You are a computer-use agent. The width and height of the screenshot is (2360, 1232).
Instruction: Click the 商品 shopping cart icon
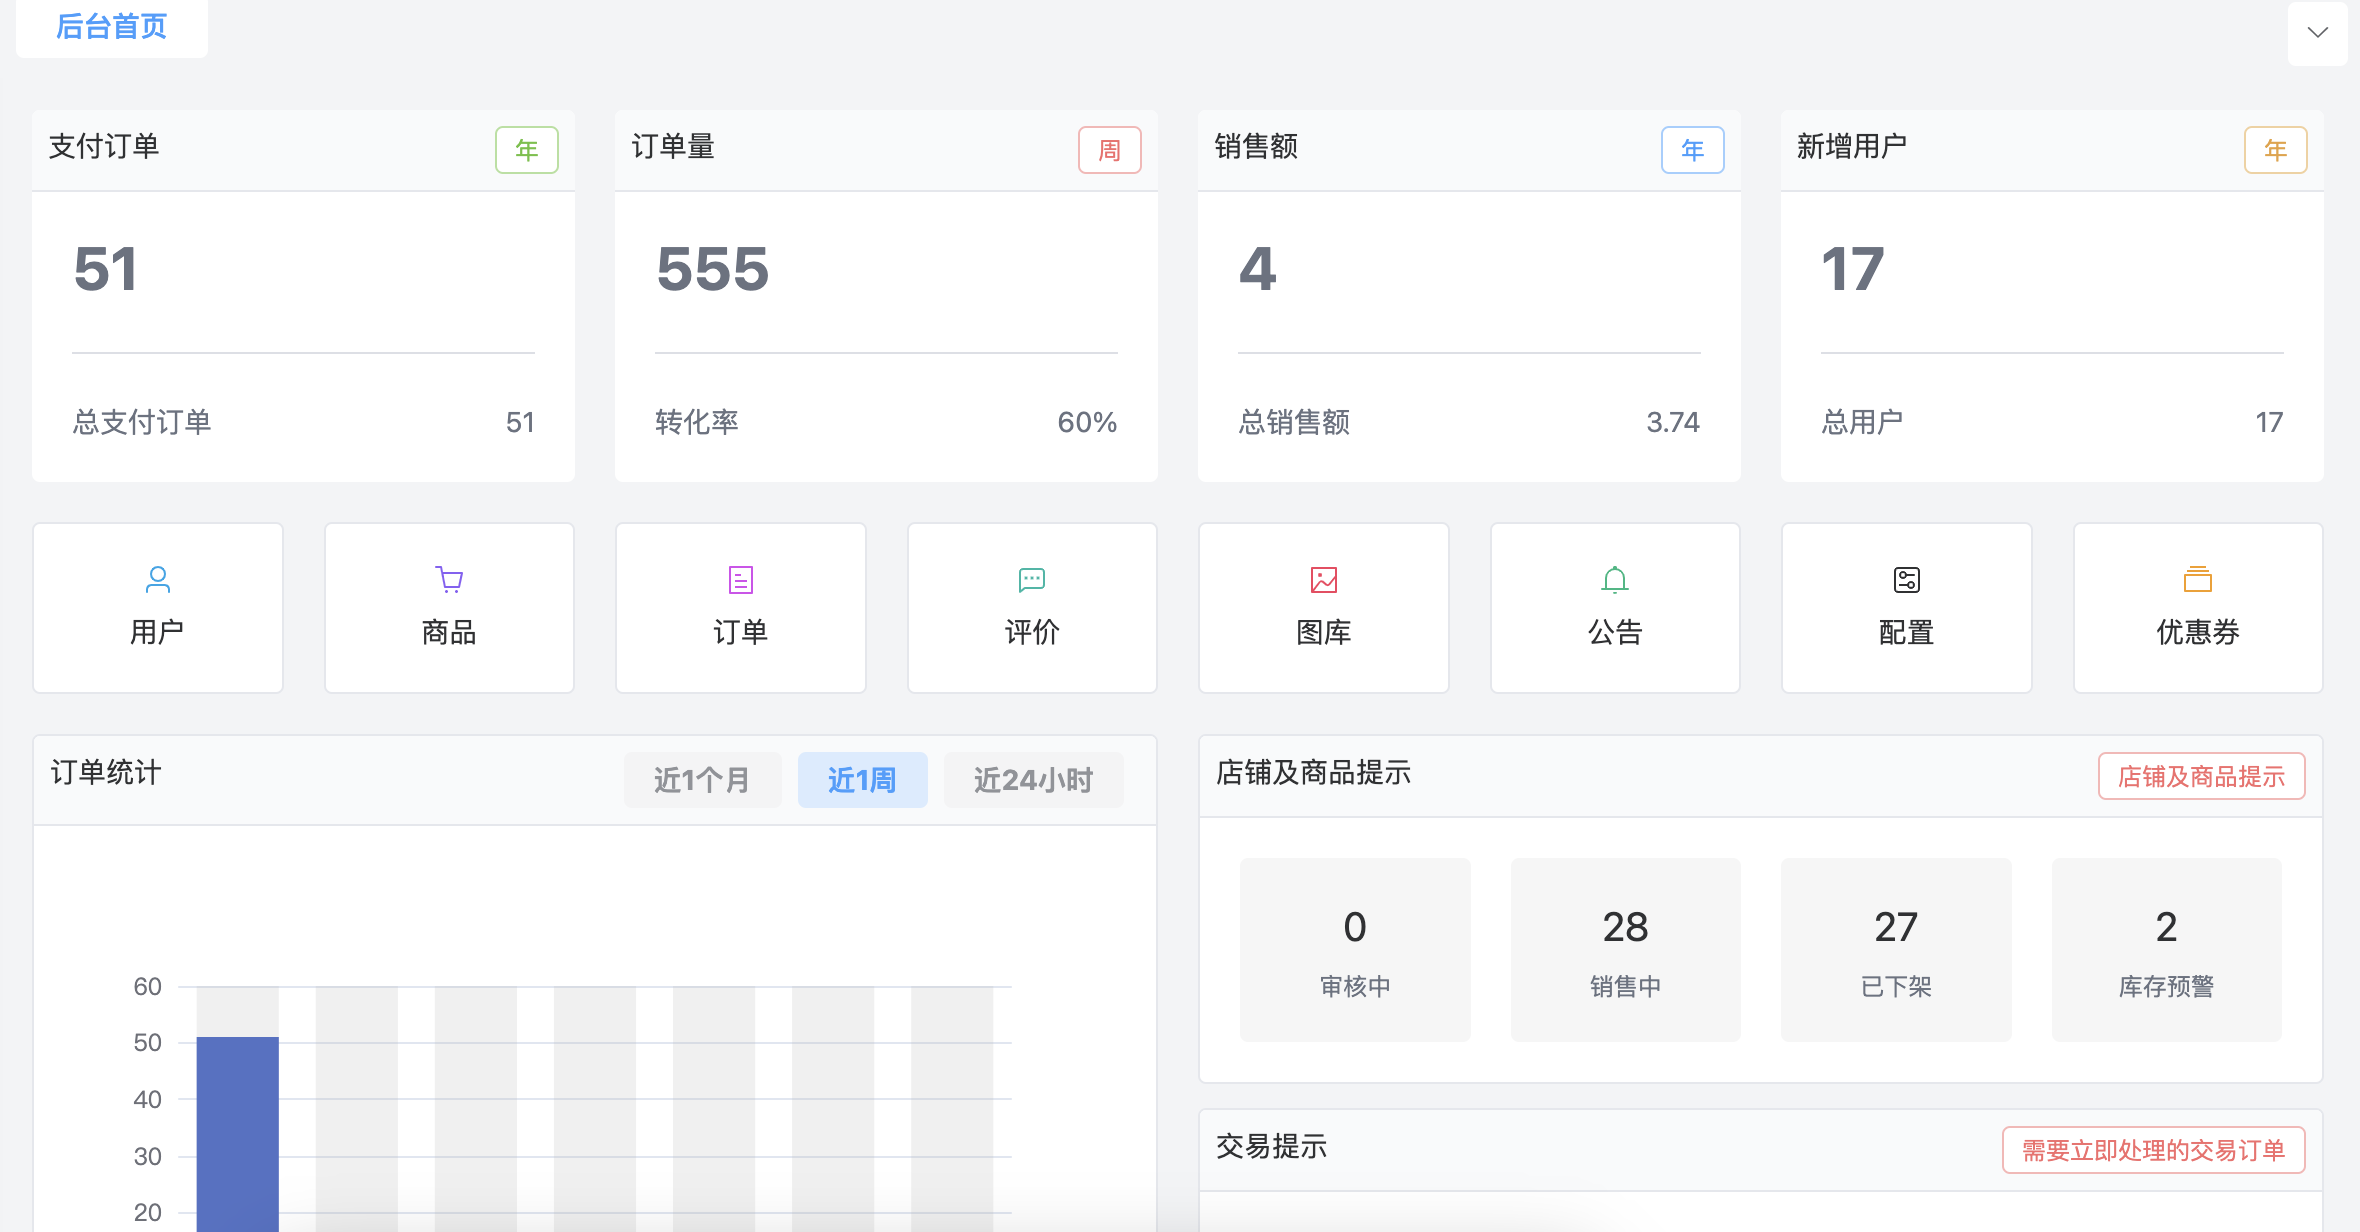(x=449, y=579)
